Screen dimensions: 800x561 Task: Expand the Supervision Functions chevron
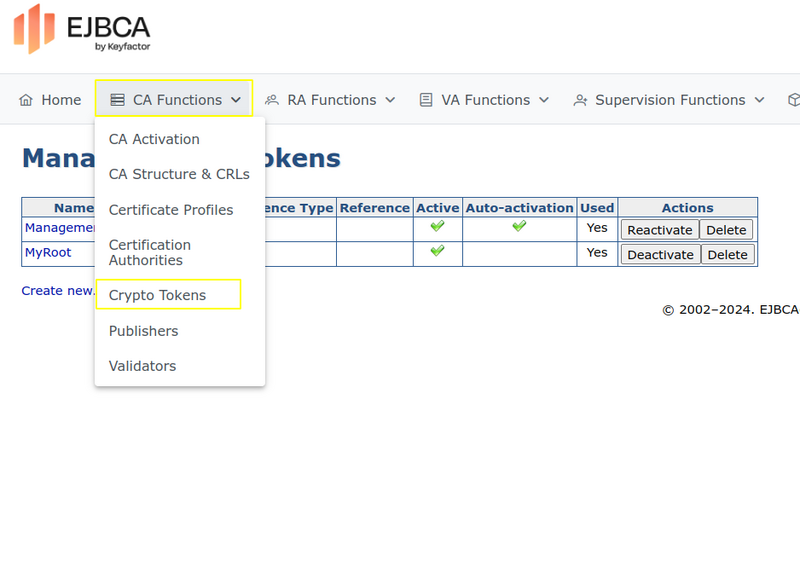click(760, 100)
